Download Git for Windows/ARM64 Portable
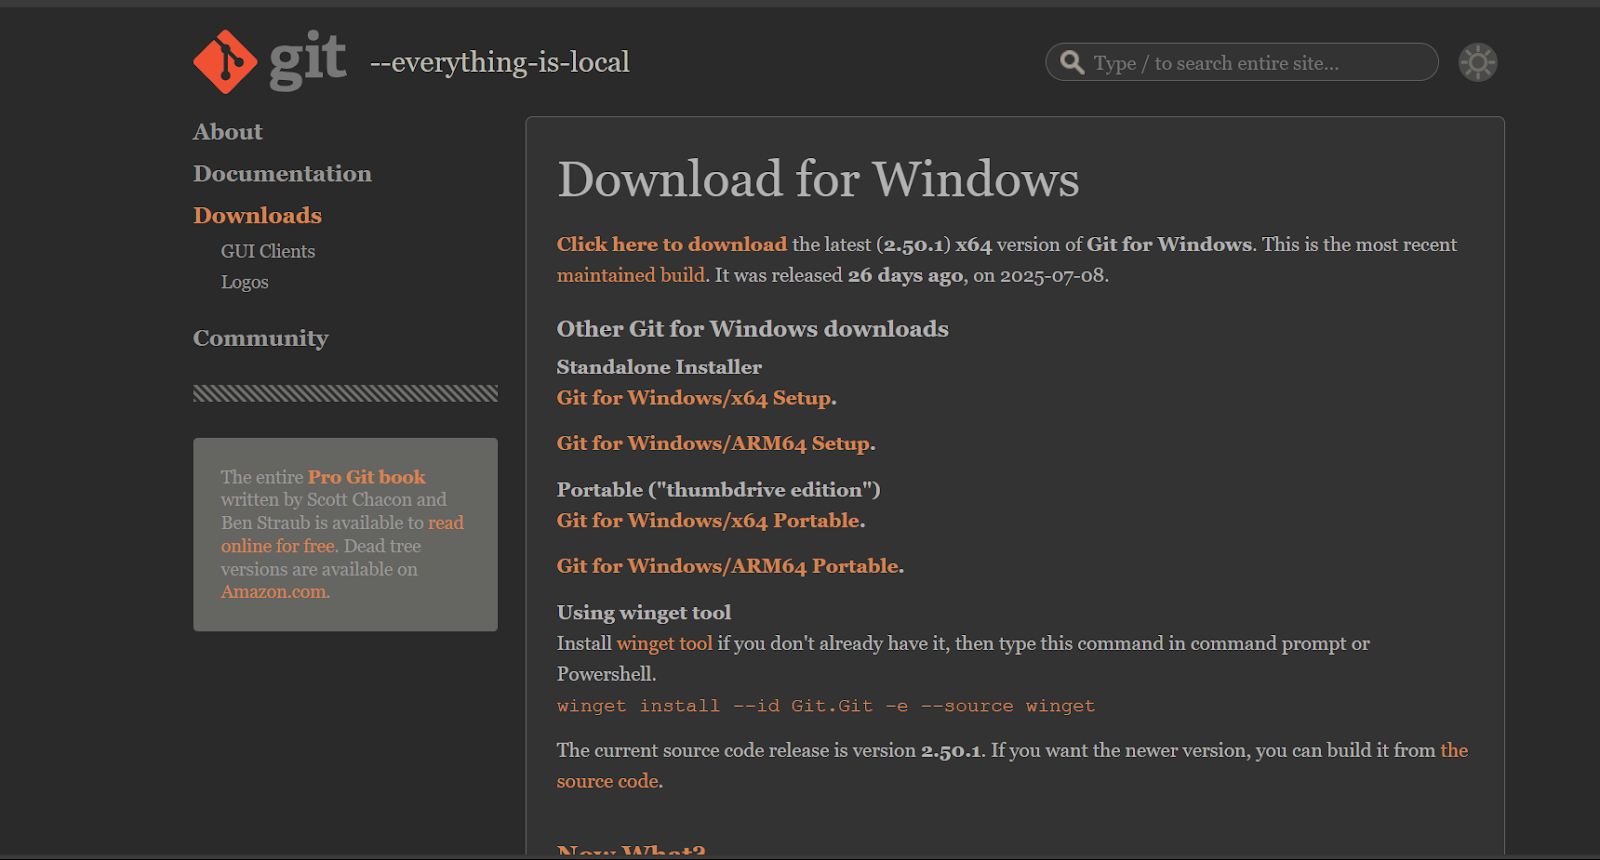This screenshot has width=1600, height=860. (728, 567)
